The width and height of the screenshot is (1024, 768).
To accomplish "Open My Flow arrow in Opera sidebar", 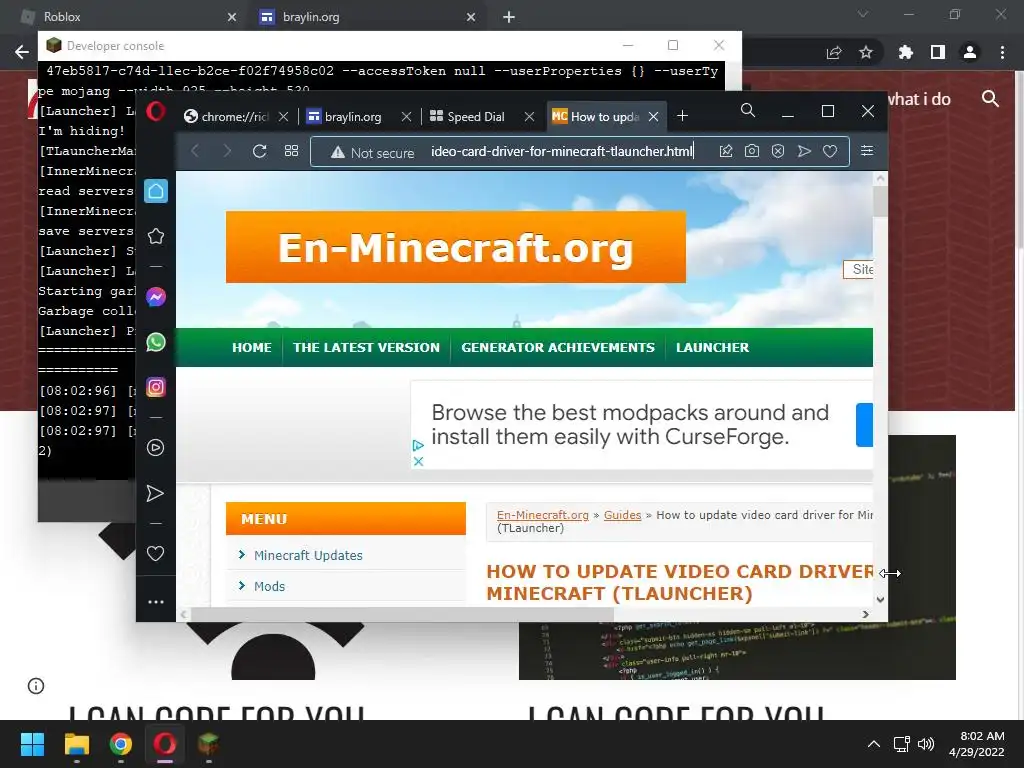I will point(155,493).
